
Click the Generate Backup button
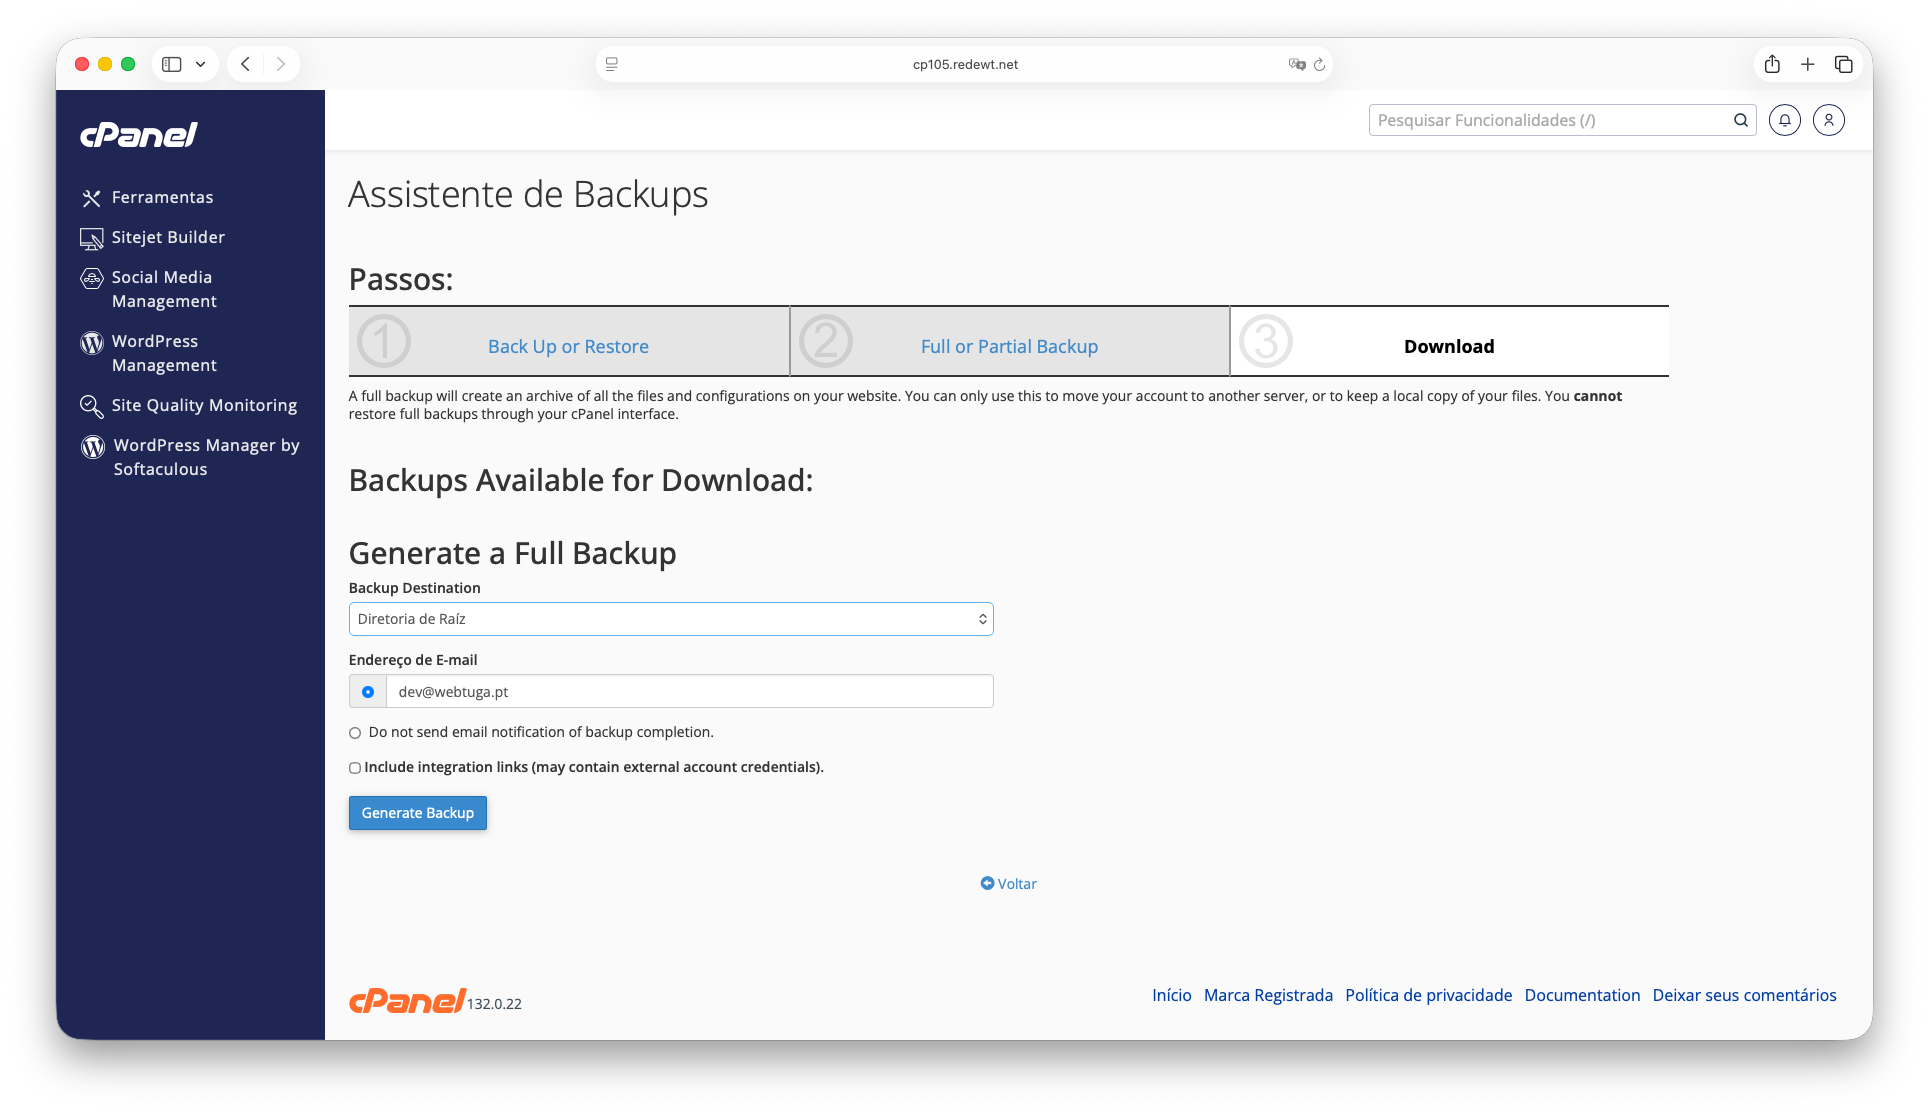tap(417, 813)
